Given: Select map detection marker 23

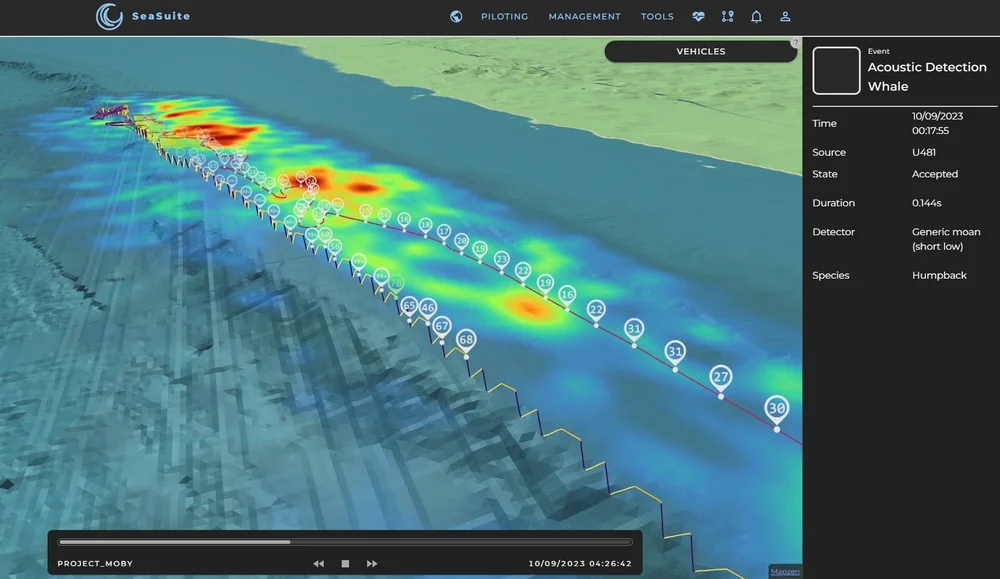Looking at the screenshot, I should click(x=501, y=260).
